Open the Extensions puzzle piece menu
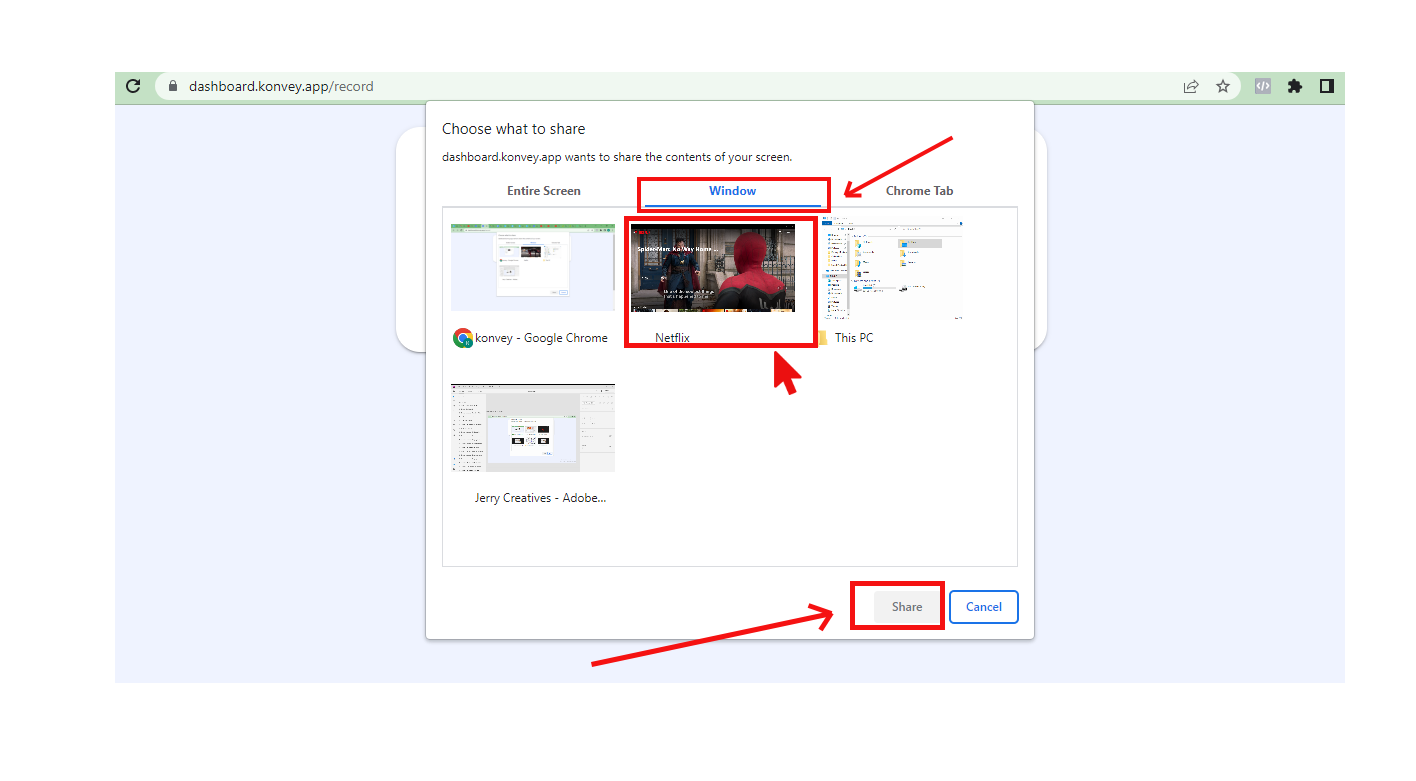Screen dimensions: 1416x781 (1295, 86)
